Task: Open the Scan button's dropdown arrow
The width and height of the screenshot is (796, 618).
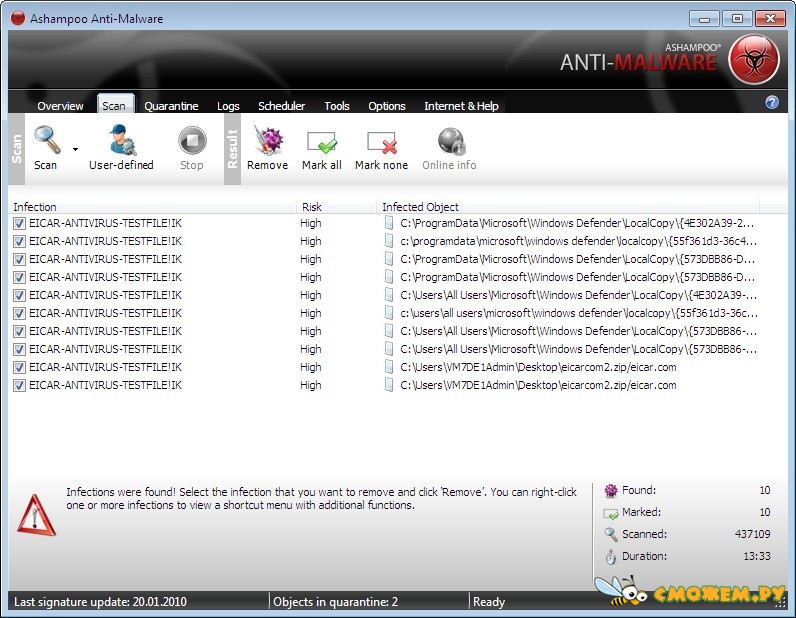Action: [75, 149]
